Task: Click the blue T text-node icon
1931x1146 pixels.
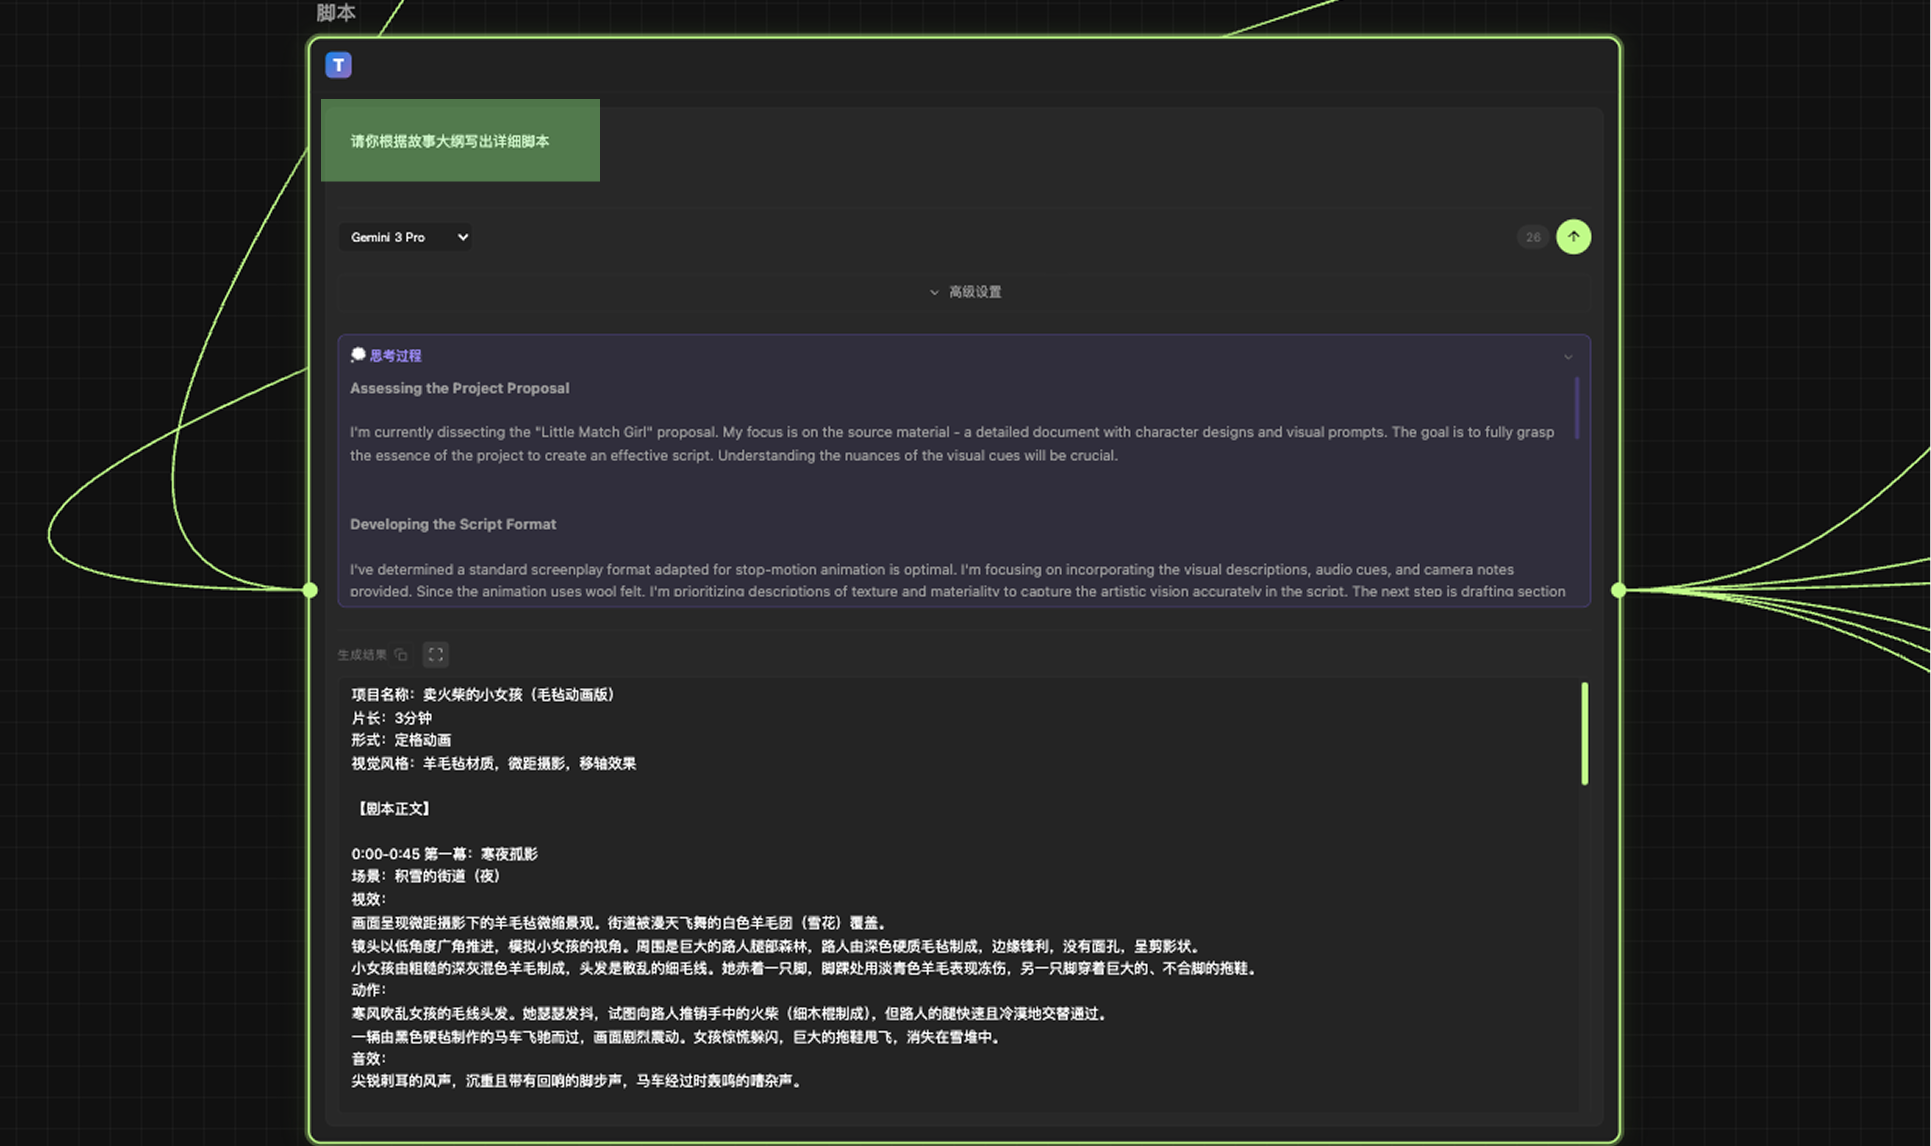Action: (x=338, y=65)
